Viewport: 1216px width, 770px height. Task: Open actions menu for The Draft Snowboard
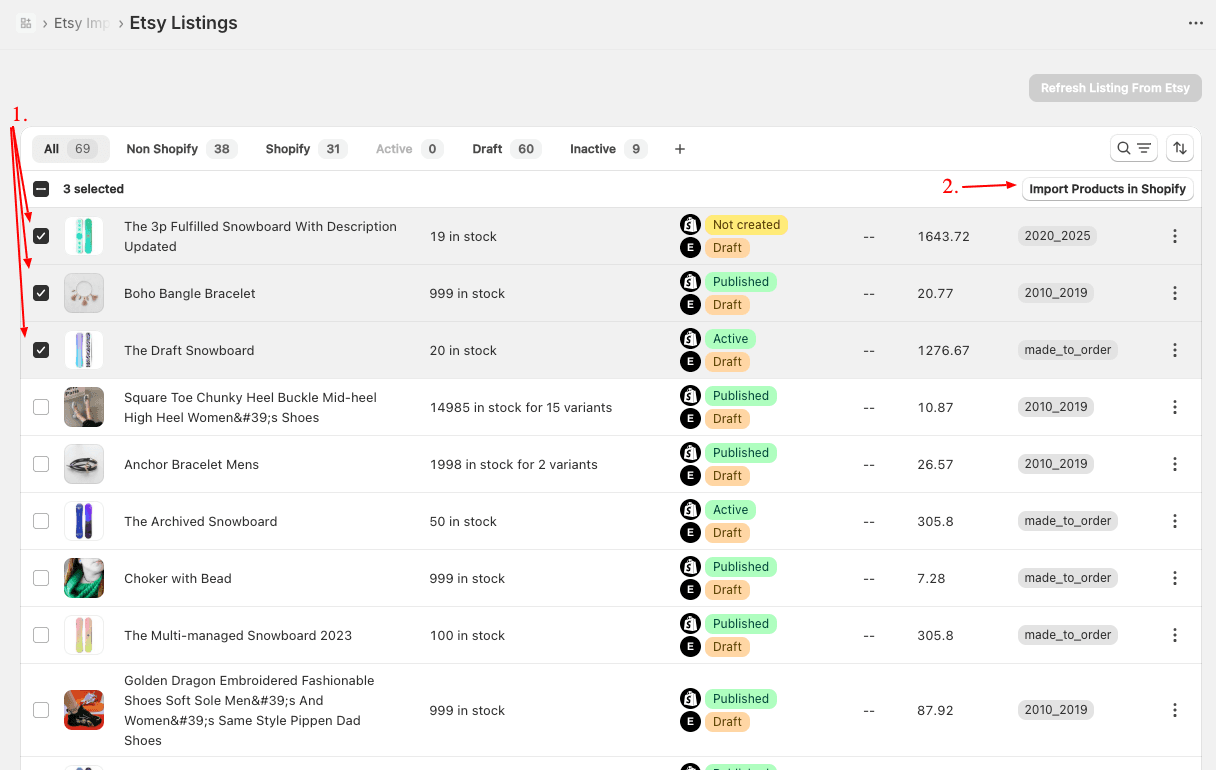1175,350
